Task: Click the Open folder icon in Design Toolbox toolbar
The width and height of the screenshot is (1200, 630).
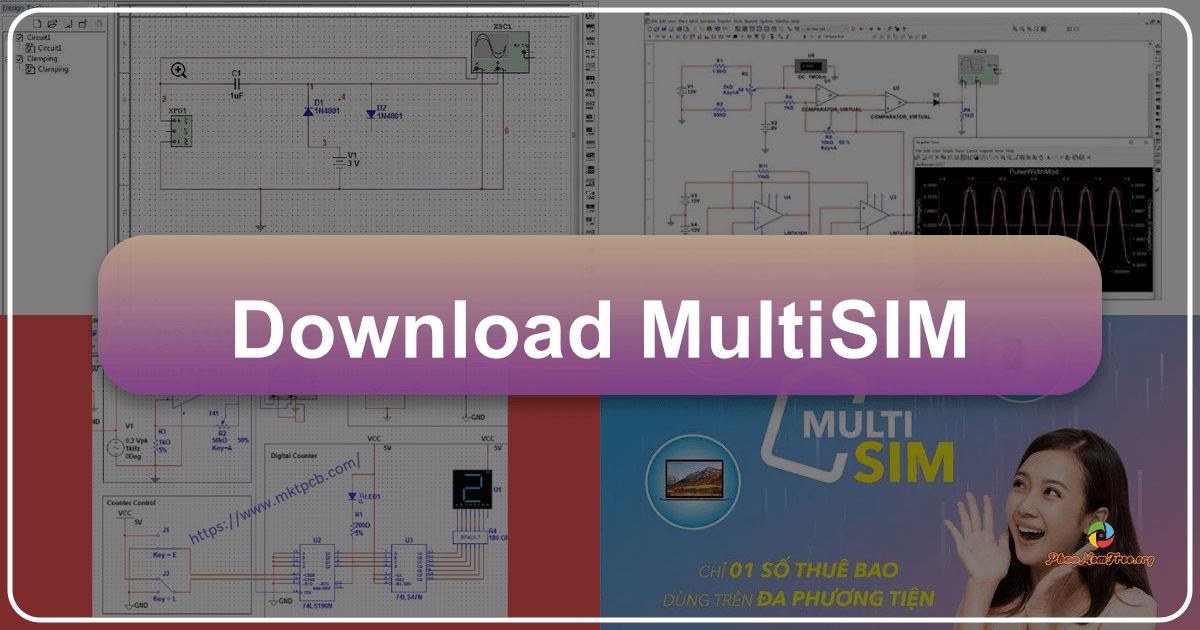Action: (53, 24)
